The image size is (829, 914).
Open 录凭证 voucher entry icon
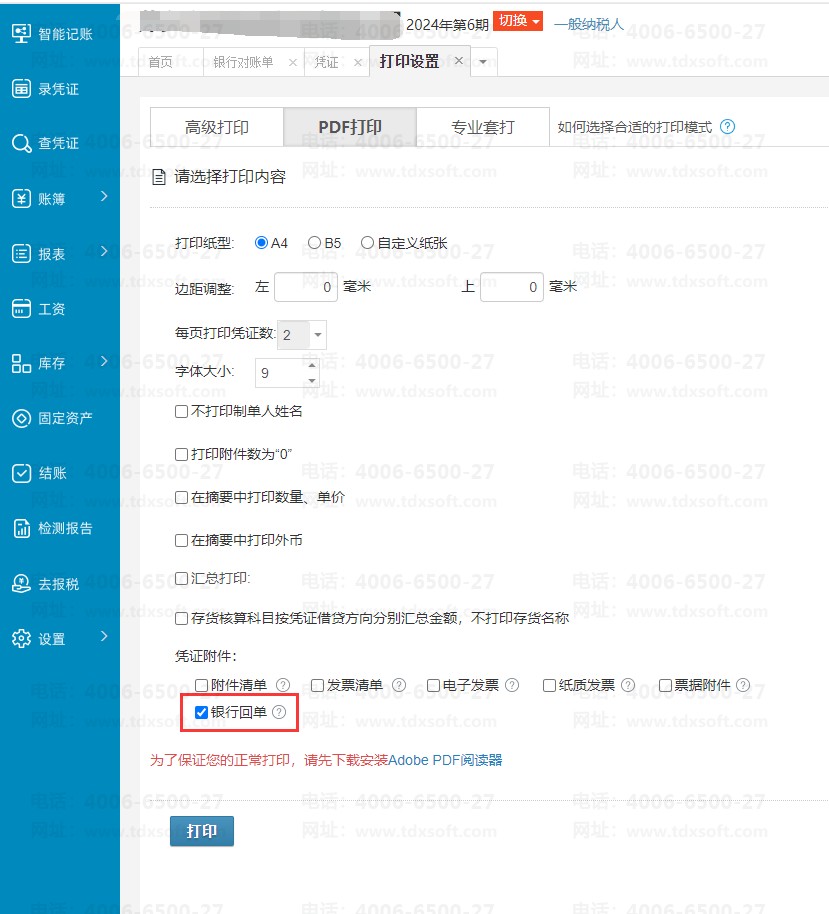(21, 88)
